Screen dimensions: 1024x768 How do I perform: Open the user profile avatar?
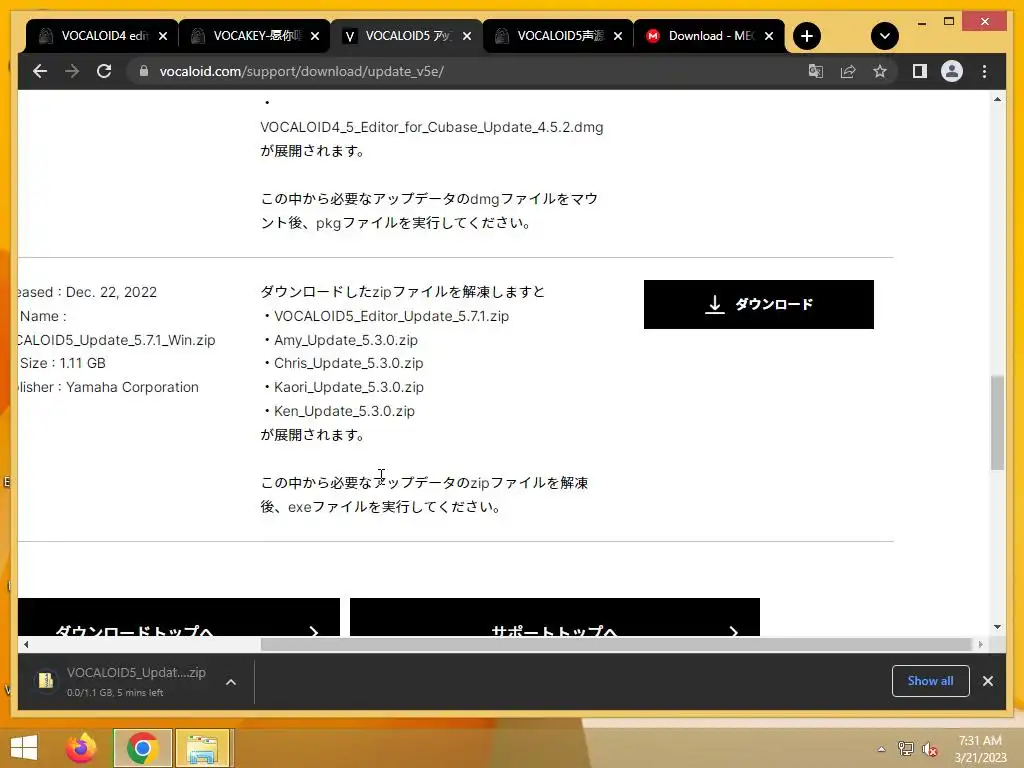pyautogui.click(x=952, y=71)
